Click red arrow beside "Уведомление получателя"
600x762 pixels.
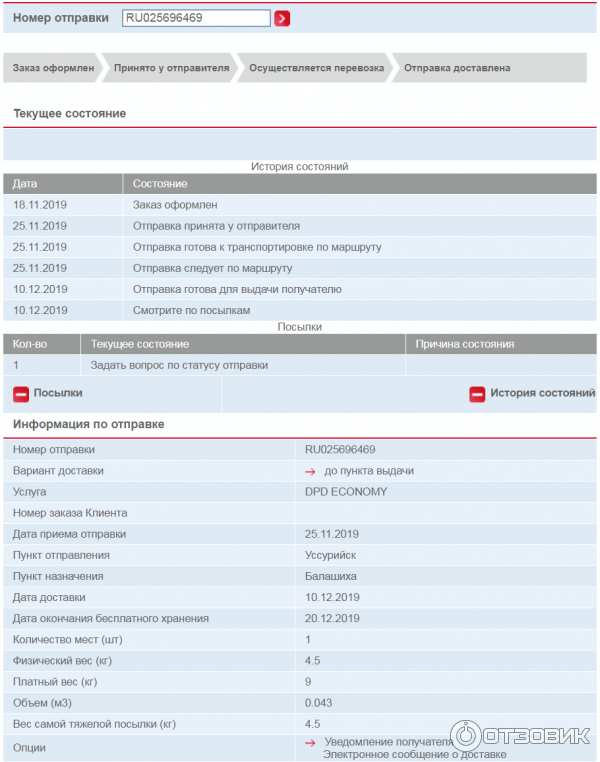pos(311,742)
